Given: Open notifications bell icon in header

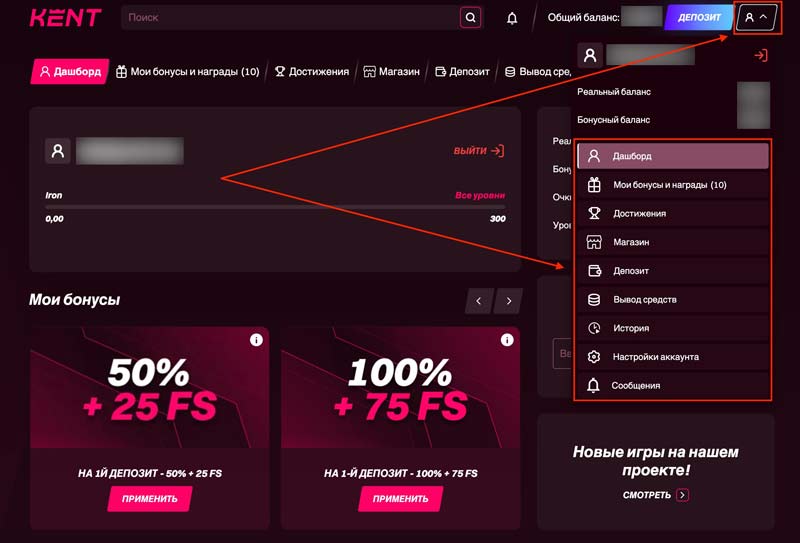Looking at the screenshot, I should click(512, 18).
